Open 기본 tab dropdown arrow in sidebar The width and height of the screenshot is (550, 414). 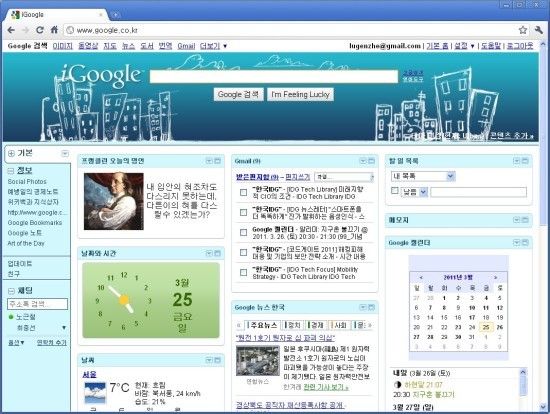tap(65, 153)
